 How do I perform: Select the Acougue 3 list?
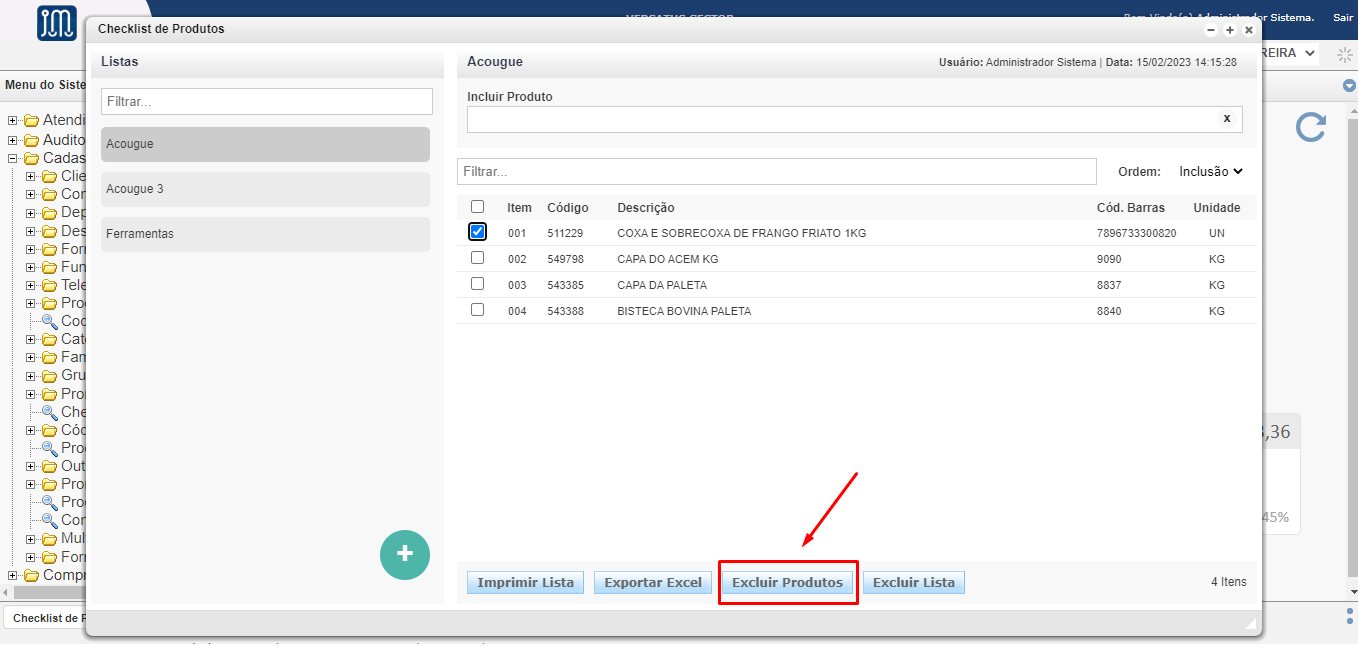[x=265, y=189]
